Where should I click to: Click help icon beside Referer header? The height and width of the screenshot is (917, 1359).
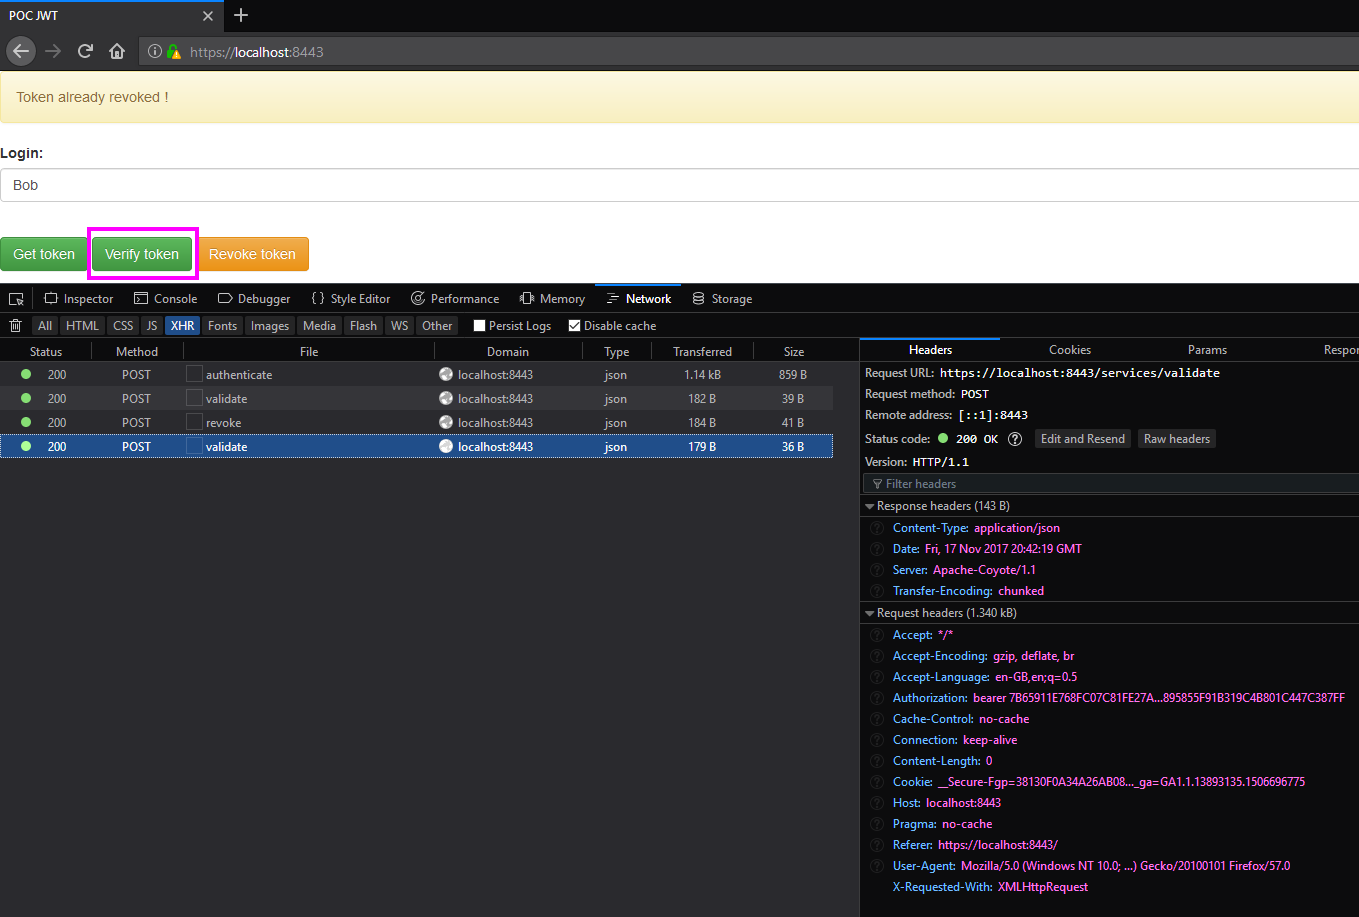click(877, 845)
